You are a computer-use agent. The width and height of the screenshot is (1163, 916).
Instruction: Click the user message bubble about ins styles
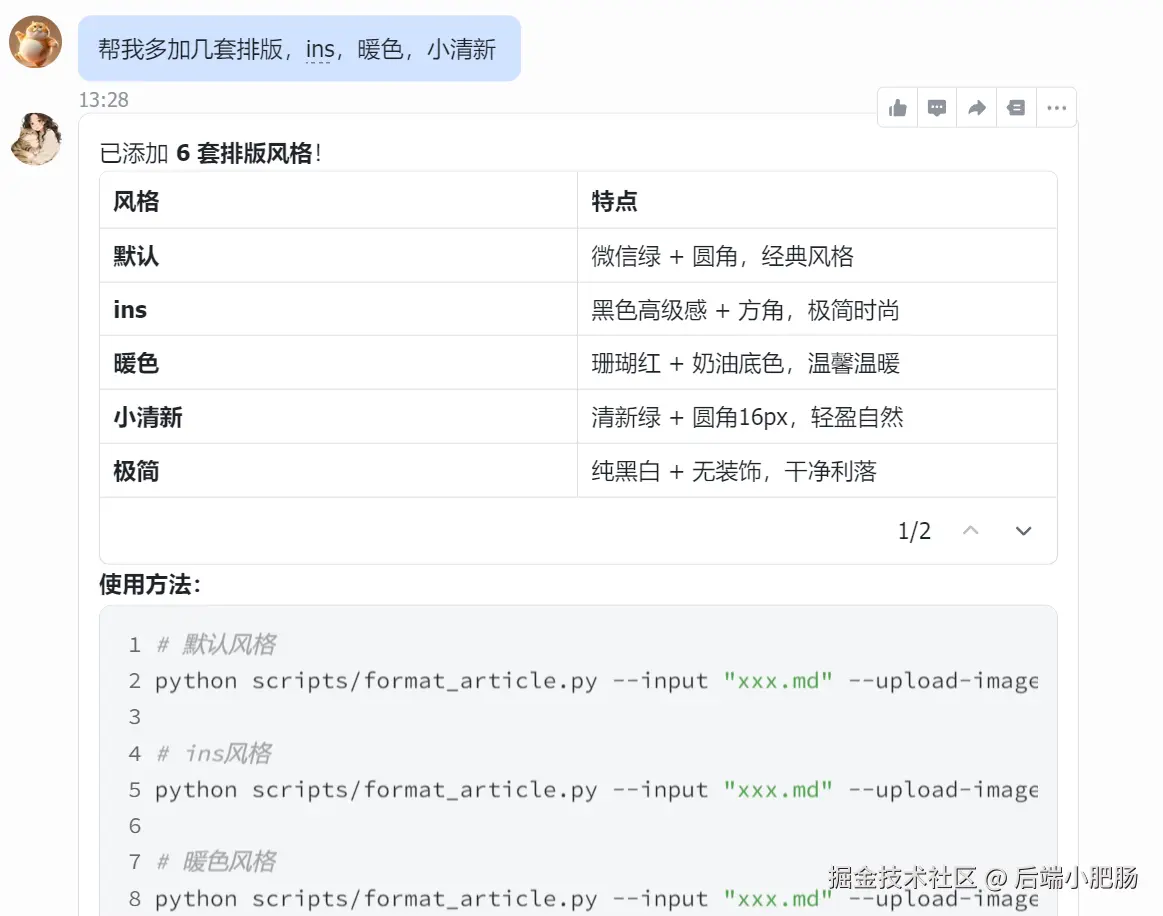point(298,49)
